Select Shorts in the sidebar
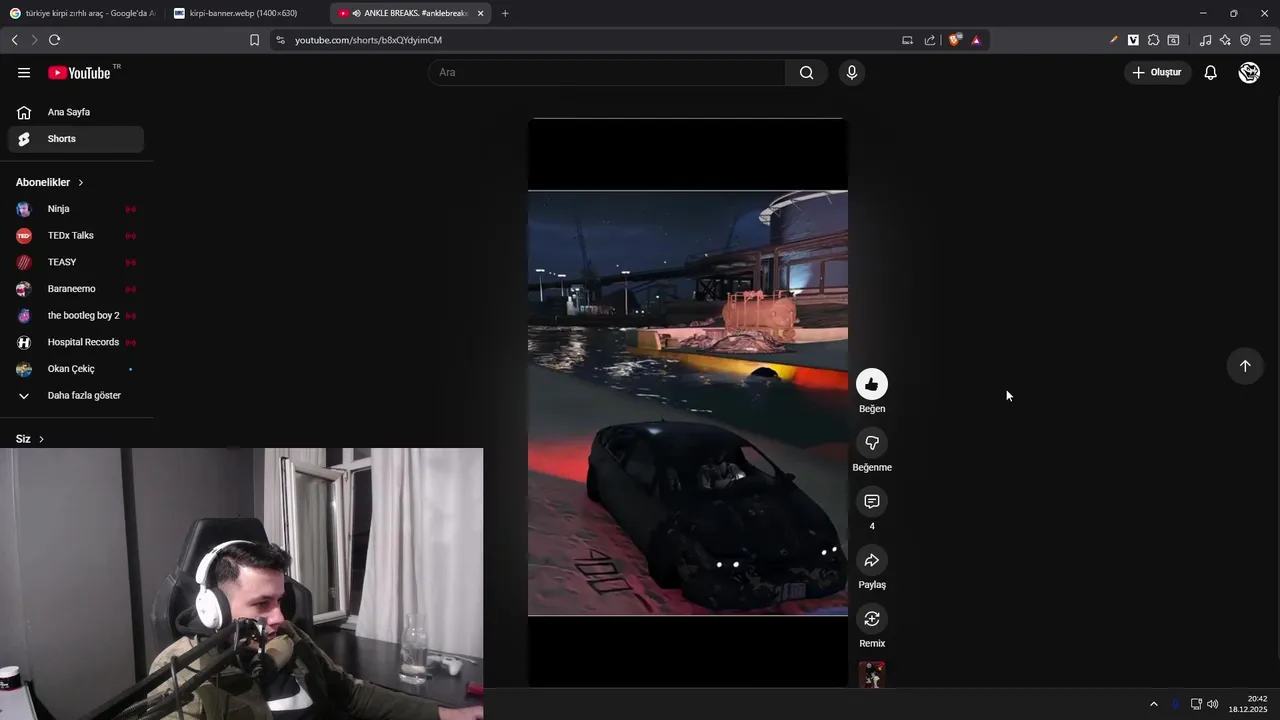The width and height of the screenshot is (1280, 720). (76, 139)
